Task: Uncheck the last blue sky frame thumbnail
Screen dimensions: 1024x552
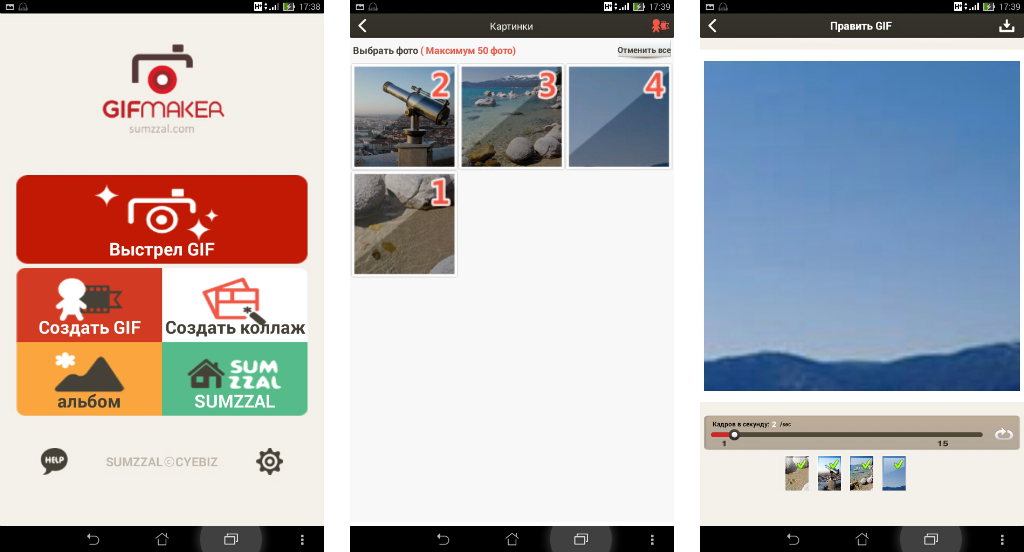Action: 894,474
